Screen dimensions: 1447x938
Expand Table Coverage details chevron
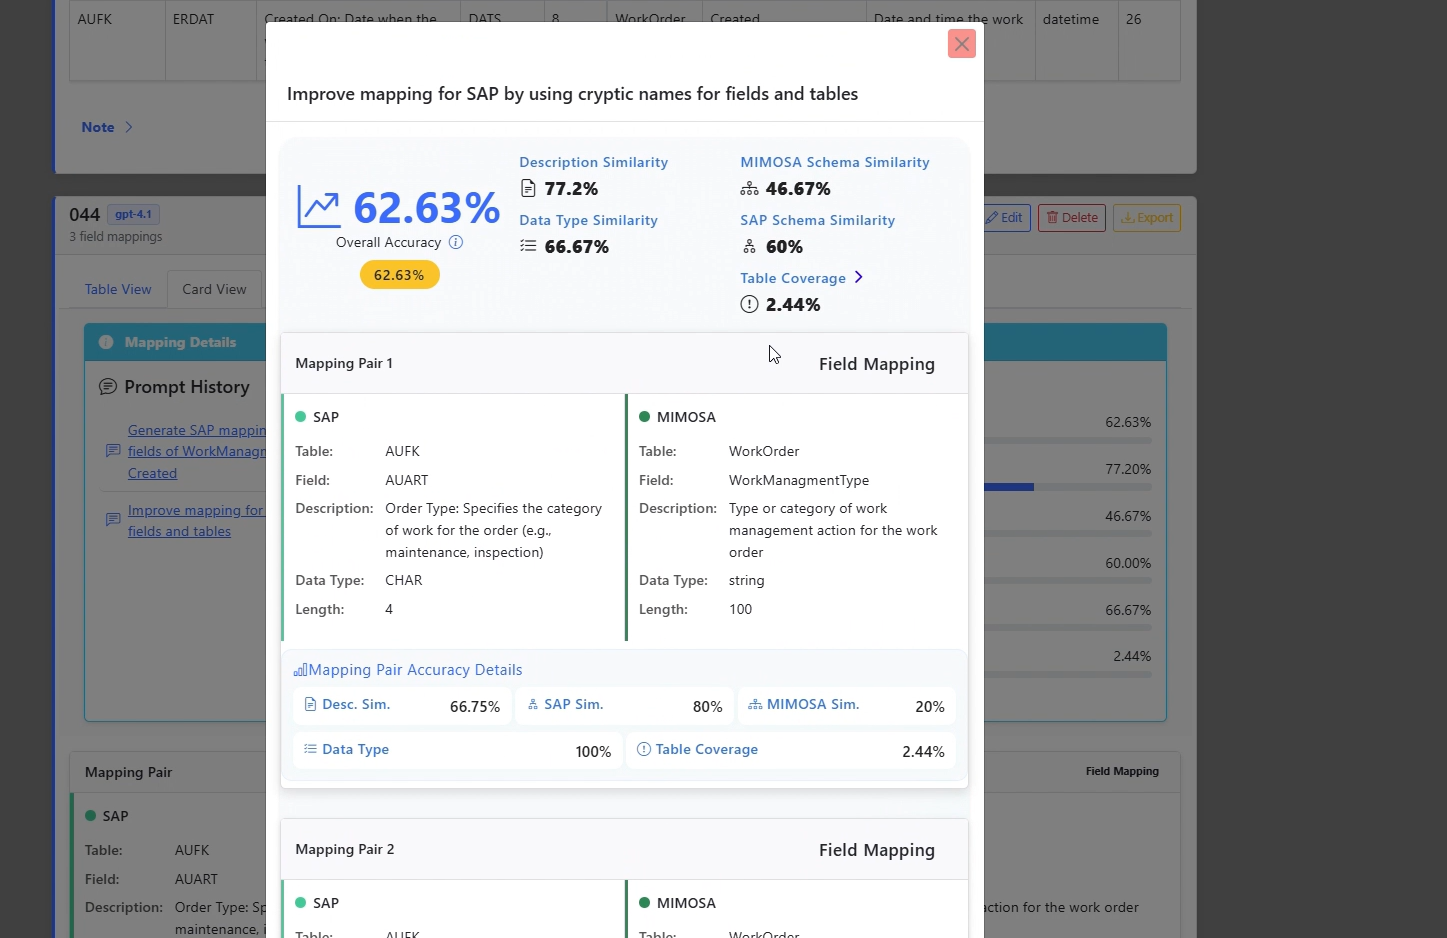858,278
